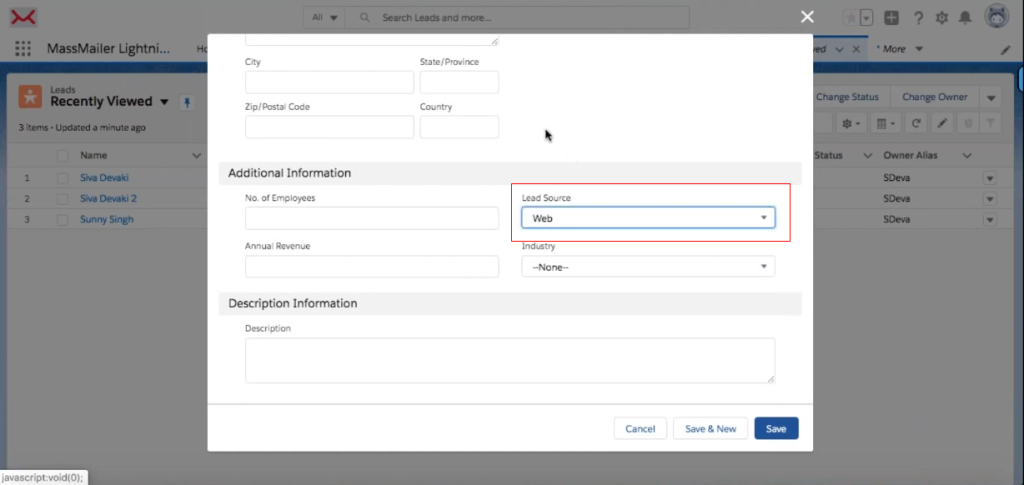Open the search scope All dropdown
Viewport: 1024px width, 485px height.
point(325,18)
